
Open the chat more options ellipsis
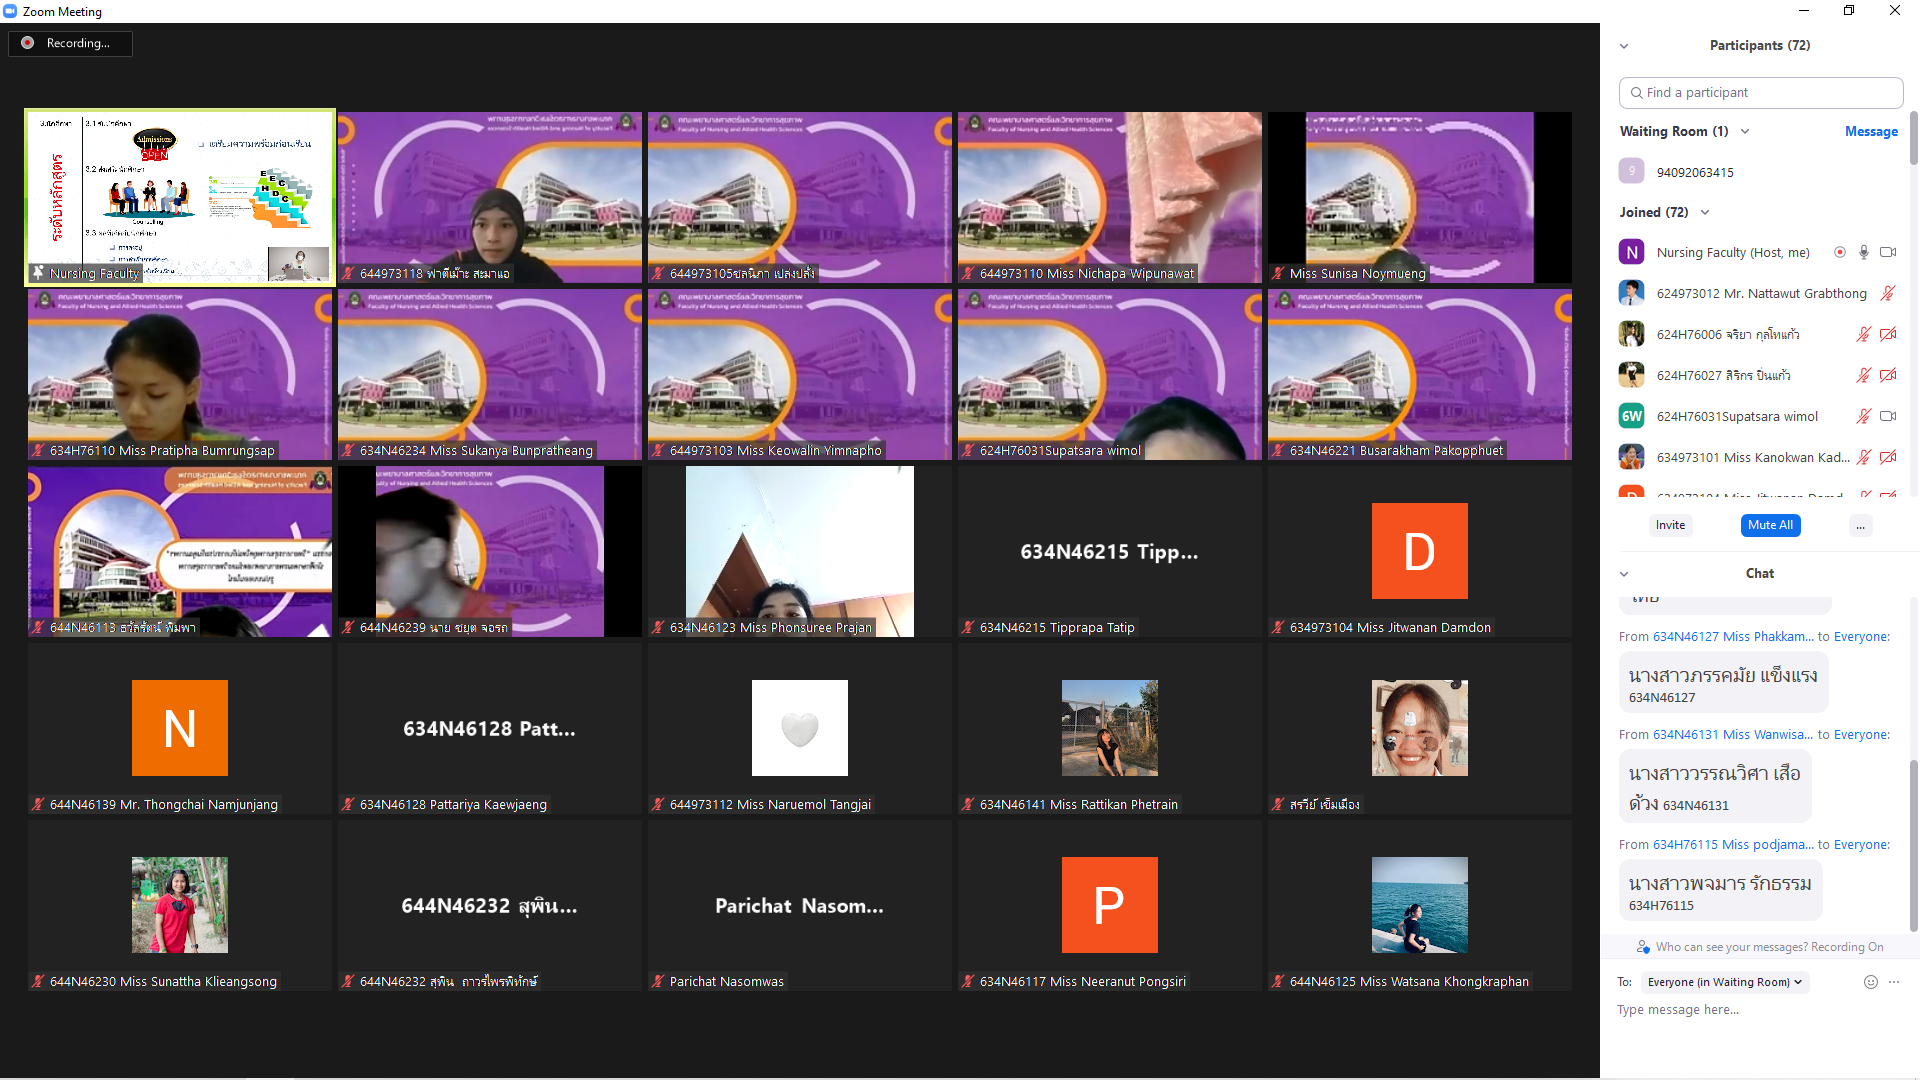click(x=1894, y=982)
